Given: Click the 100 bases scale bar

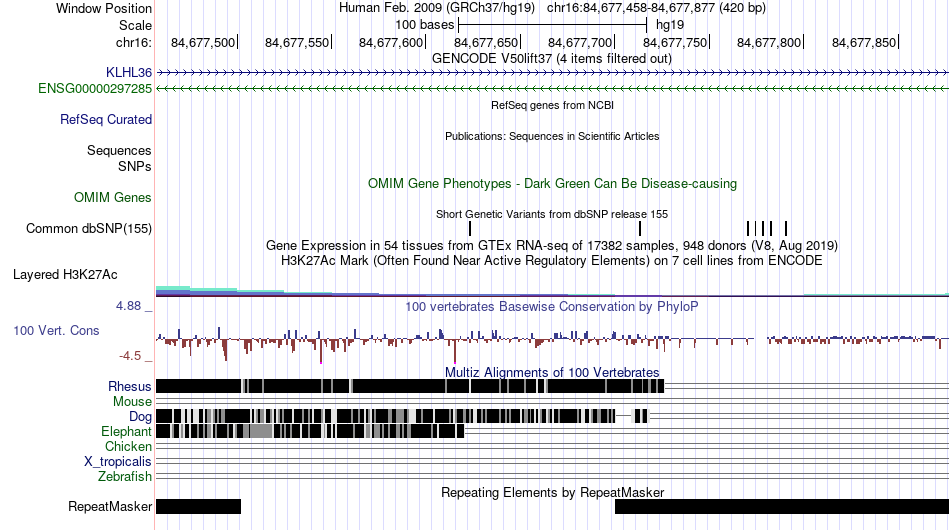Looking at the screenshot, I should pyautogui.click(x=553, y=25).
